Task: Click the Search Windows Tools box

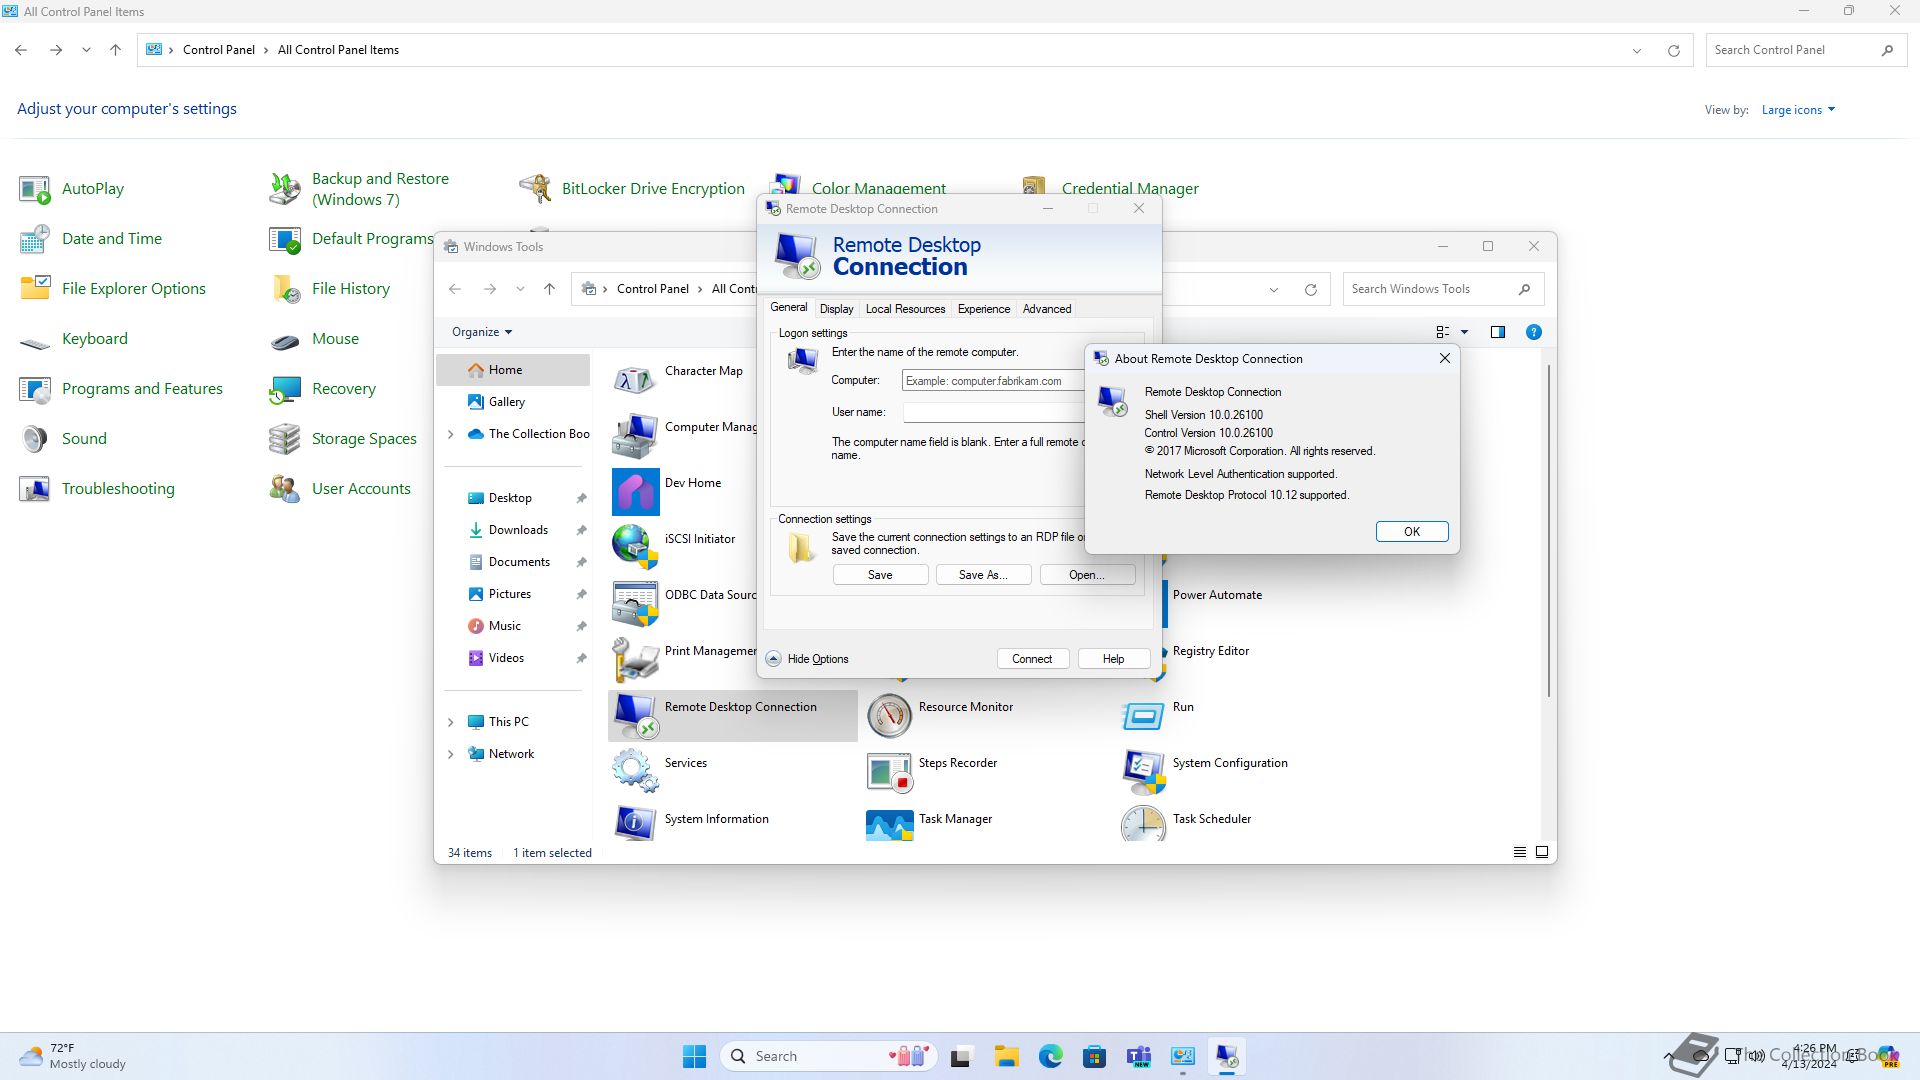Action: tap(1443, 289)
